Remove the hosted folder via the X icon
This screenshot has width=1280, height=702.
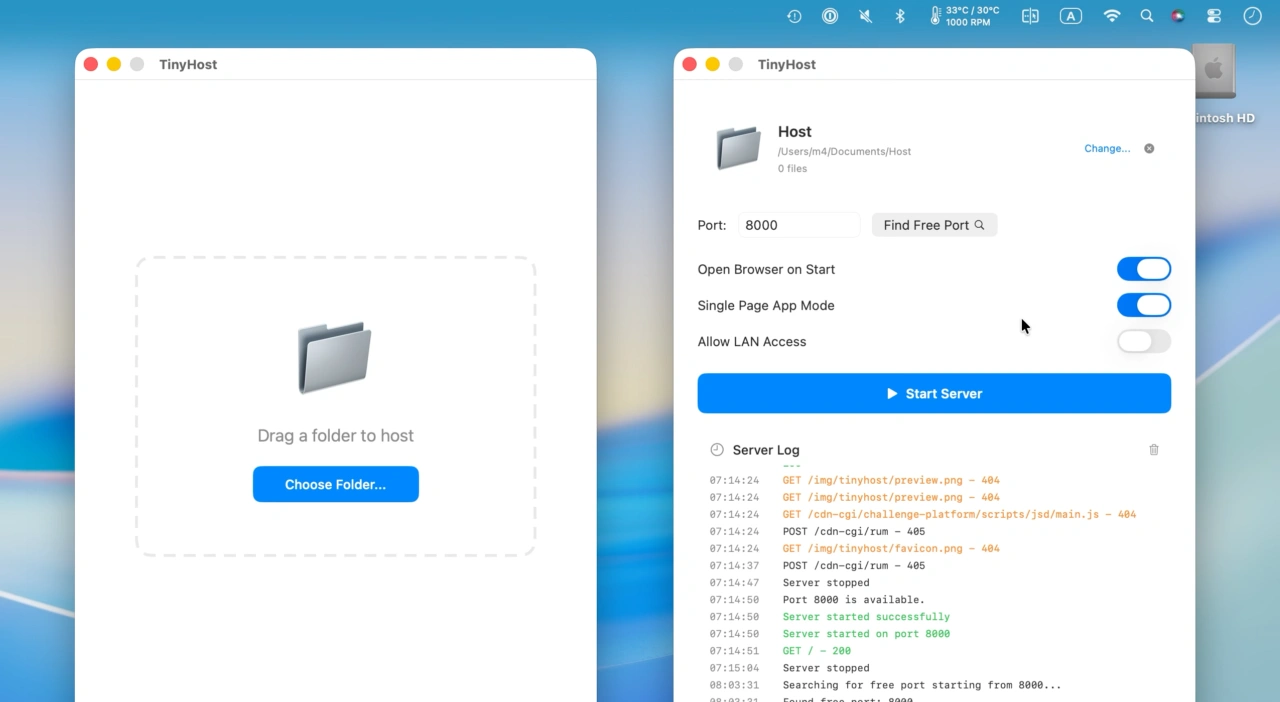[1149, 148]
